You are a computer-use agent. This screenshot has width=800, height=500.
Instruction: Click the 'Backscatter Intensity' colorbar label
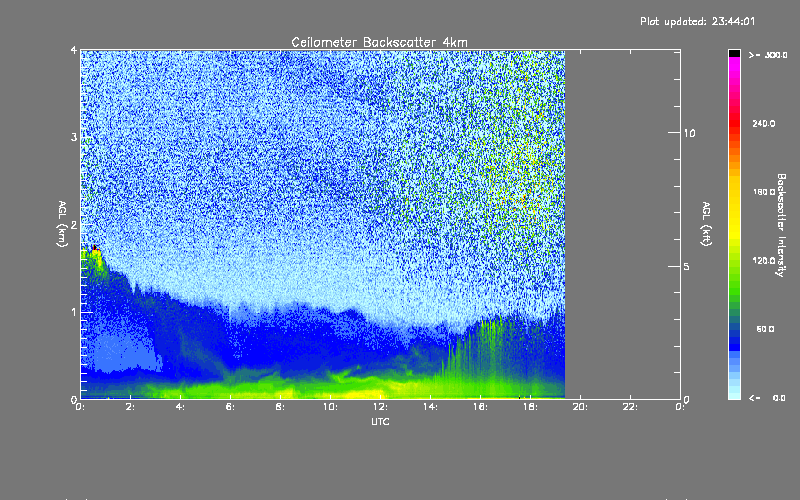781,225
